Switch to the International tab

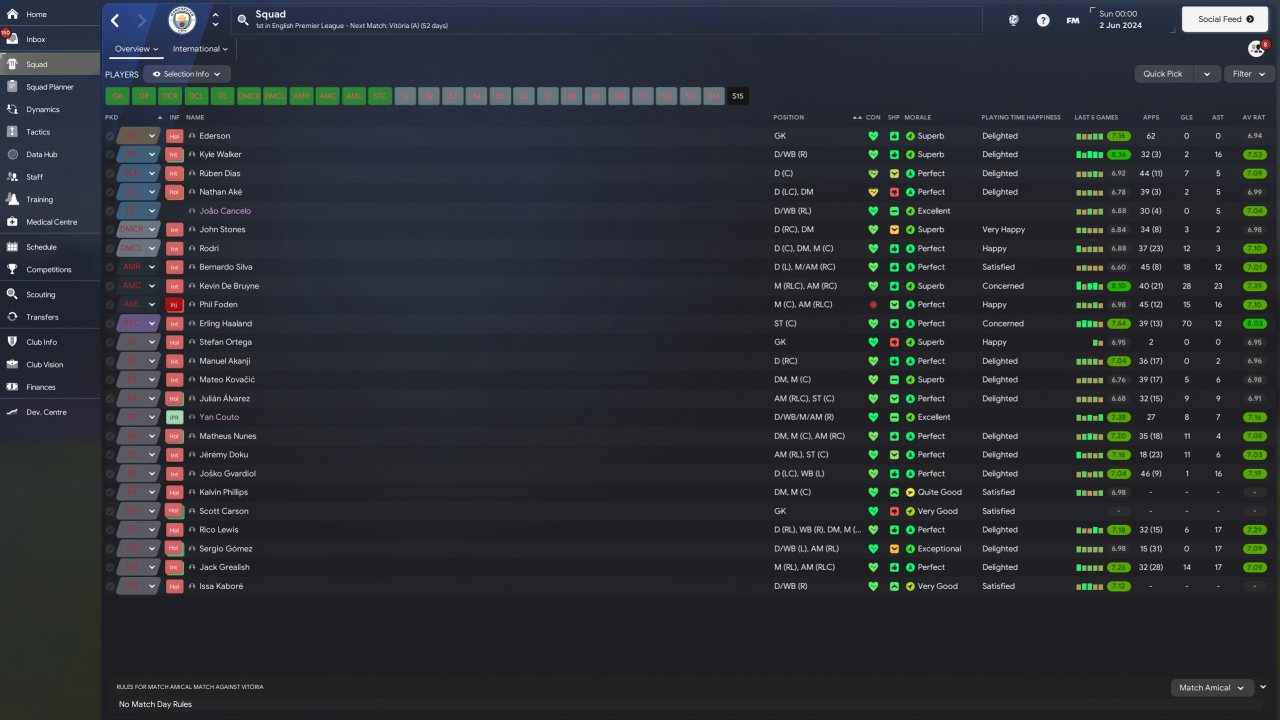pyautogui.click(x=200, y=49)
